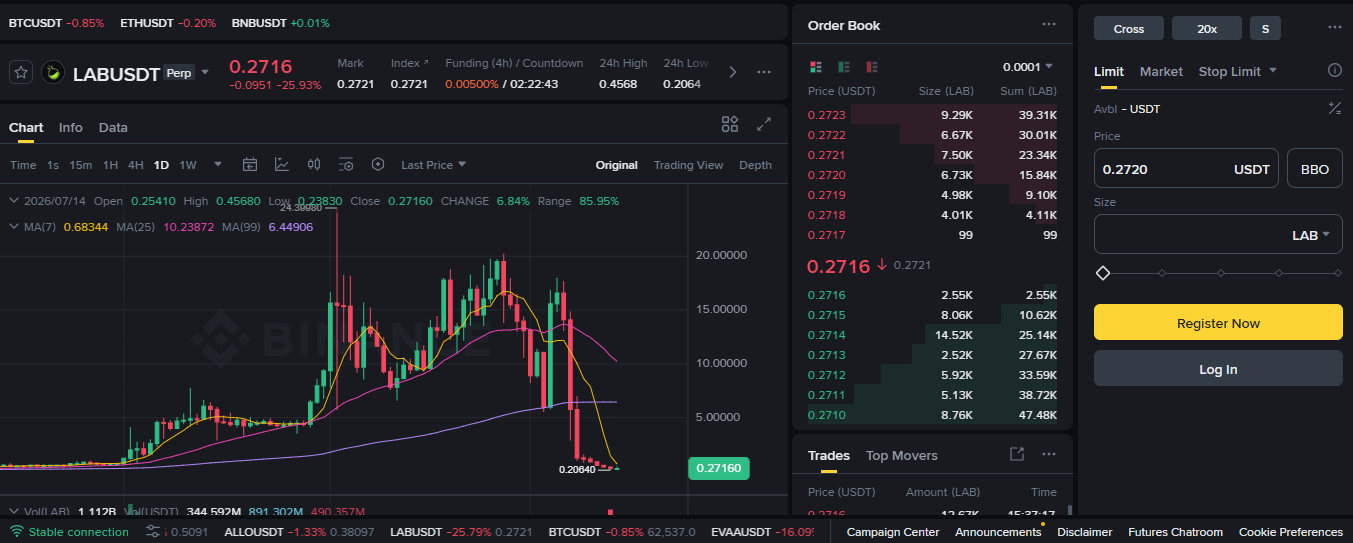The width and height of the screenshot is (1353, 543).
Task: Open the calculator icon beside Avbl
Action: pyautogui.click(x=1334, y=108)
